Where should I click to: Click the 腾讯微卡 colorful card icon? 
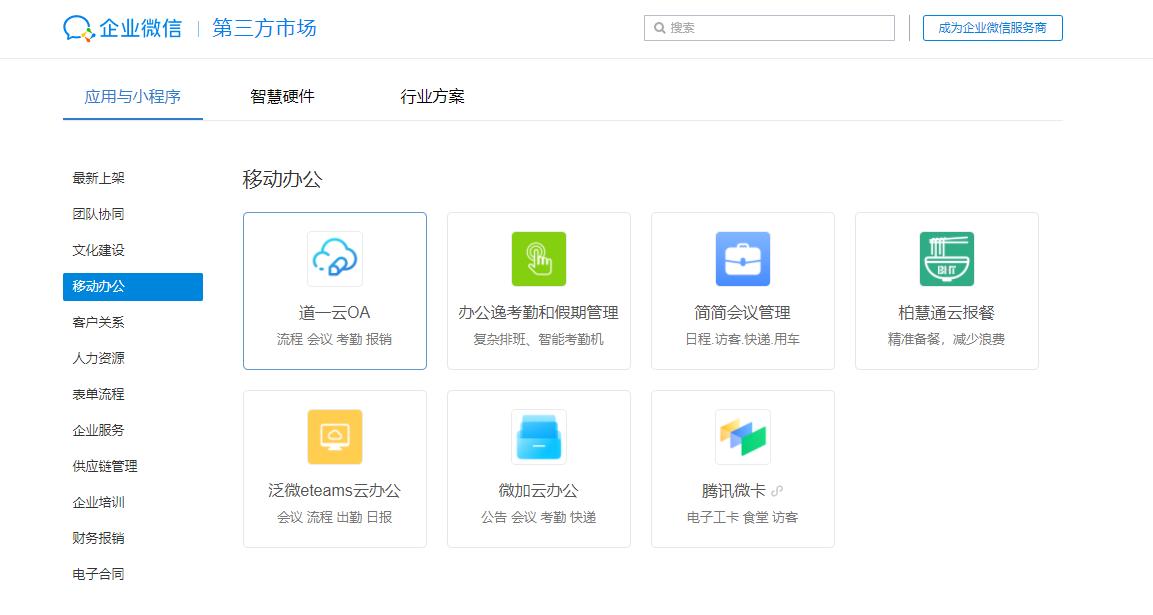(742, 436)
